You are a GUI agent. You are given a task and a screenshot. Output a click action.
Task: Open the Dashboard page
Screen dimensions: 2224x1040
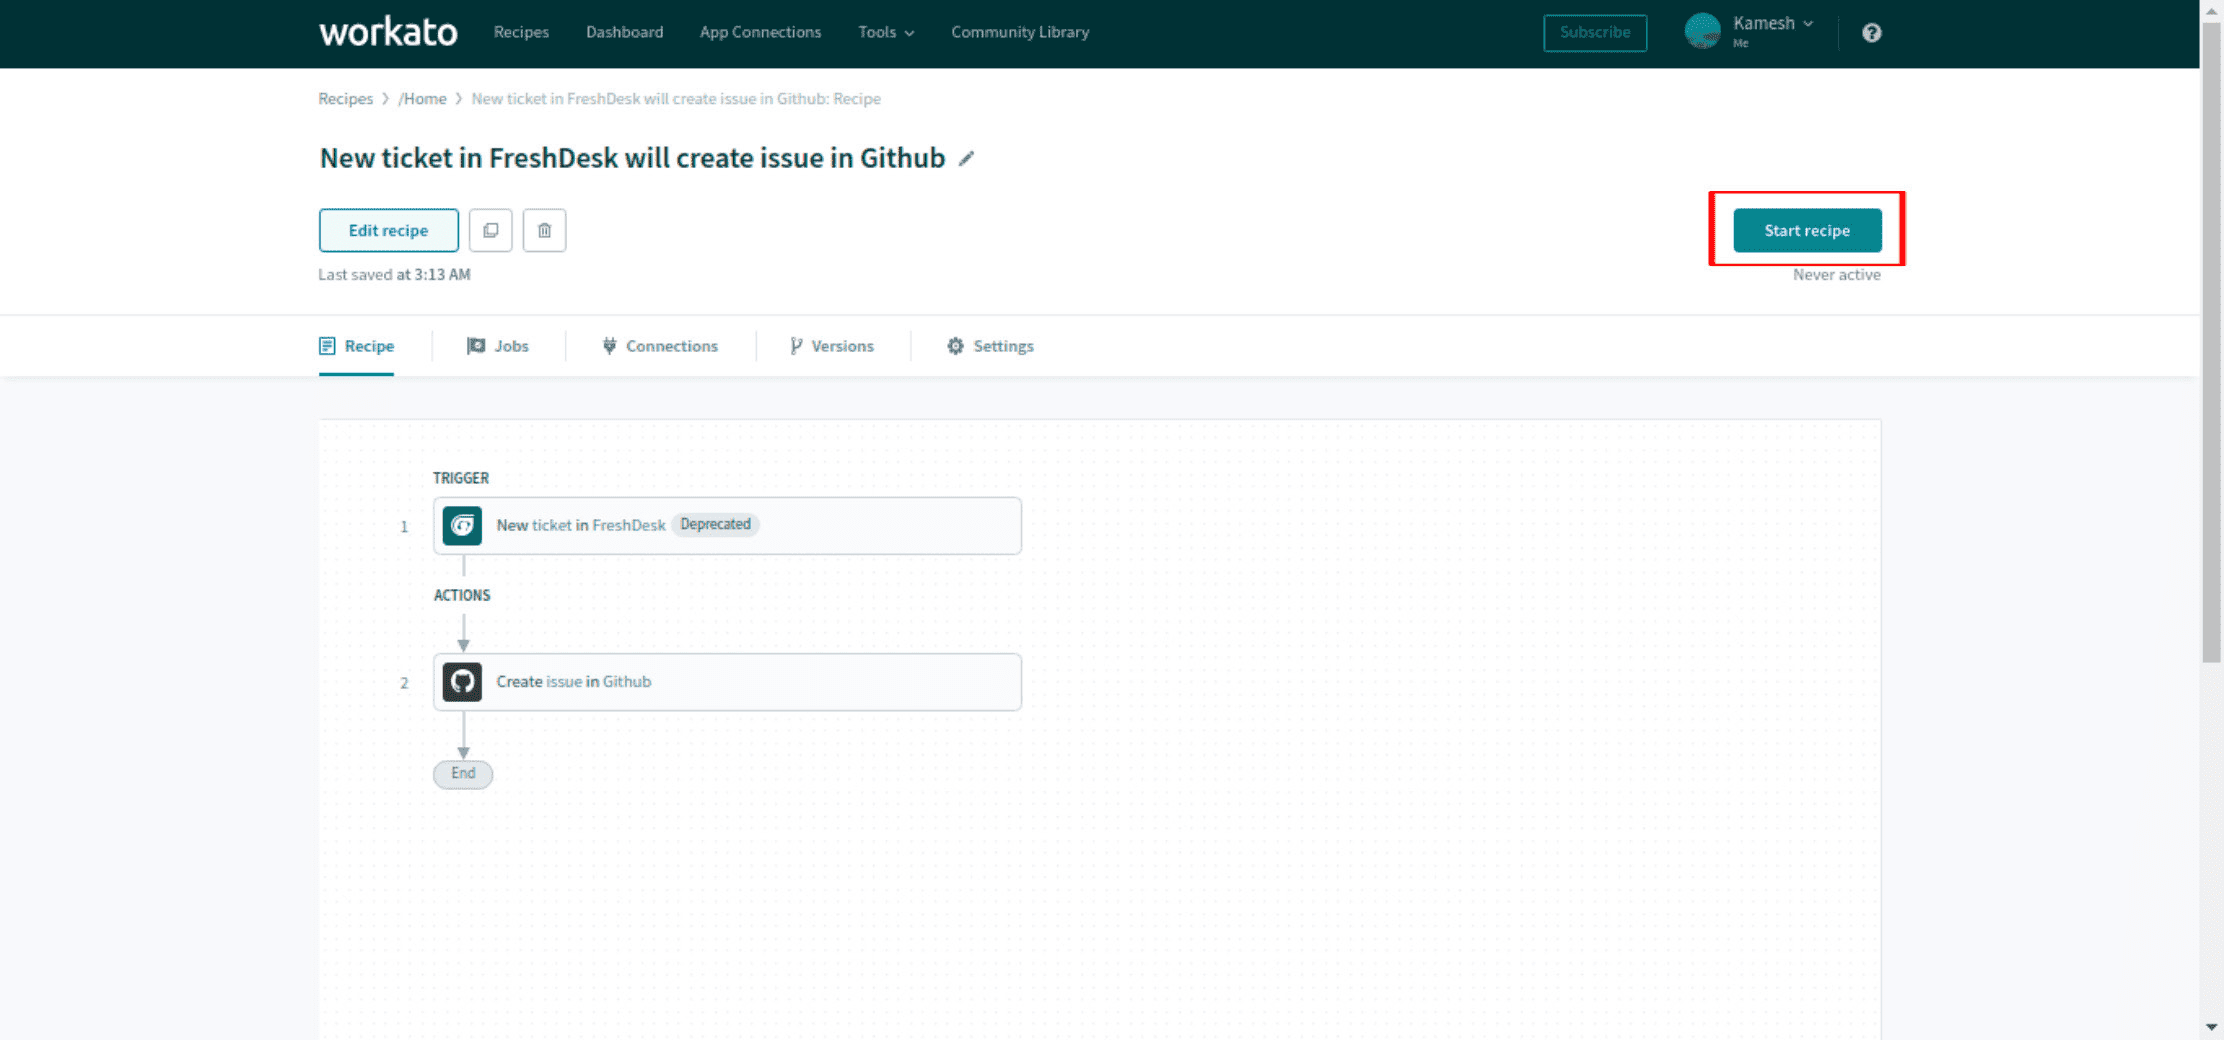[x=624, y=31]
